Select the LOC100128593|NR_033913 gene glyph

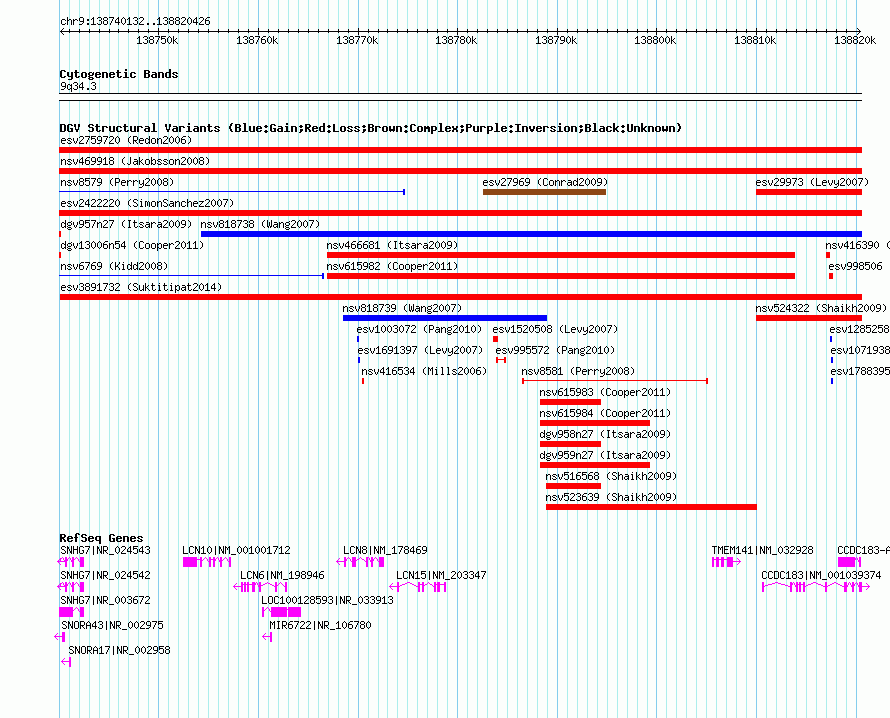pos(282,612)
